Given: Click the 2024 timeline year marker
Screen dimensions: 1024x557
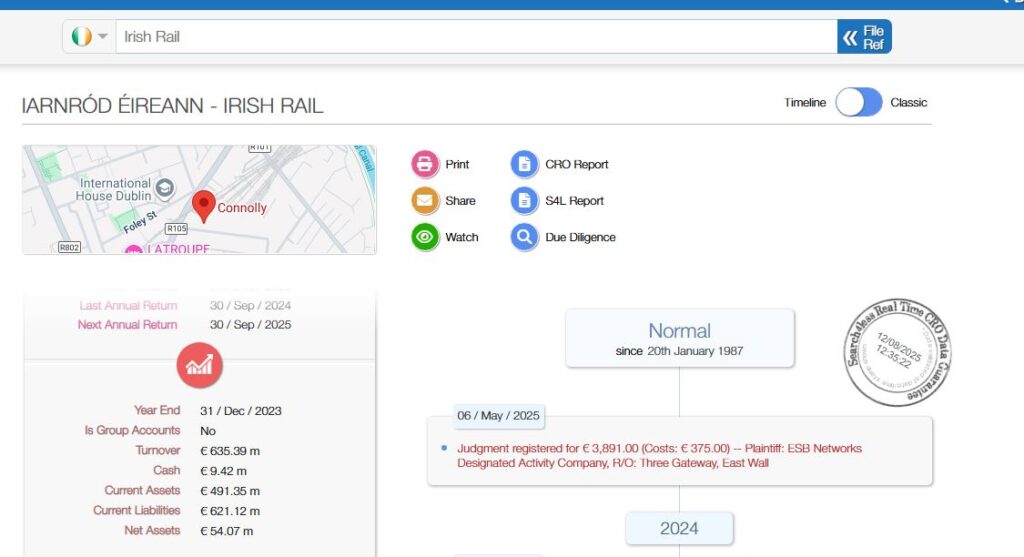Looking at the screenshot, I should 679,528.
